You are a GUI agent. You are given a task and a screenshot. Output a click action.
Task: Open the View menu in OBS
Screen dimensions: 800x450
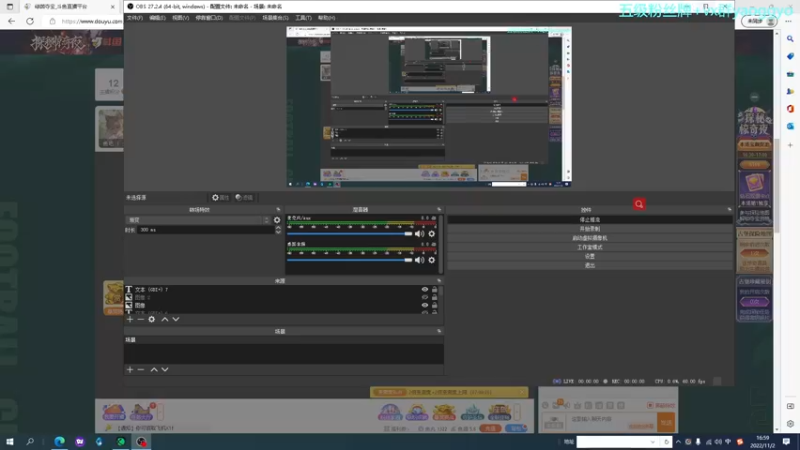pos(180,18)
